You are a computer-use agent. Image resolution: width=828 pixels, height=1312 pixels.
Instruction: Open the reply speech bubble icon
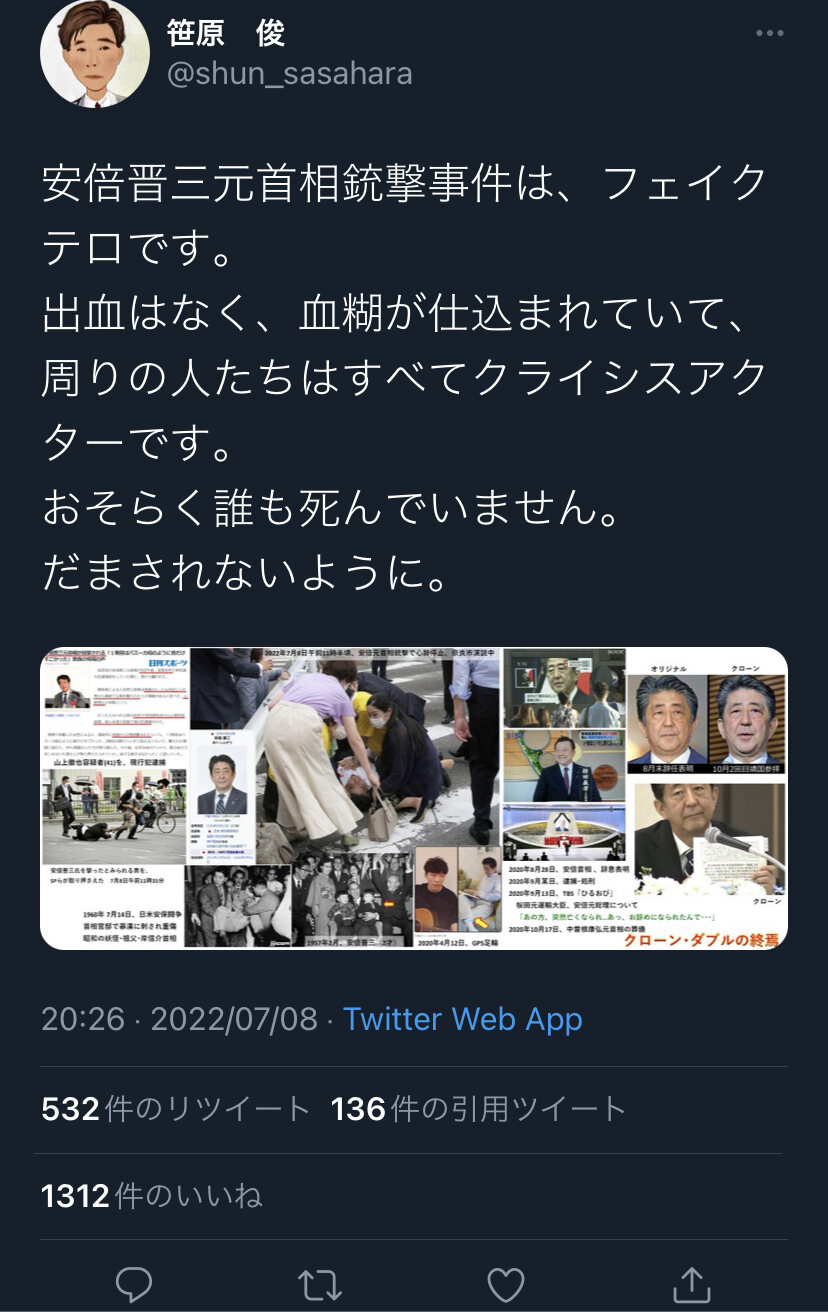click(x=133, y=1283)
